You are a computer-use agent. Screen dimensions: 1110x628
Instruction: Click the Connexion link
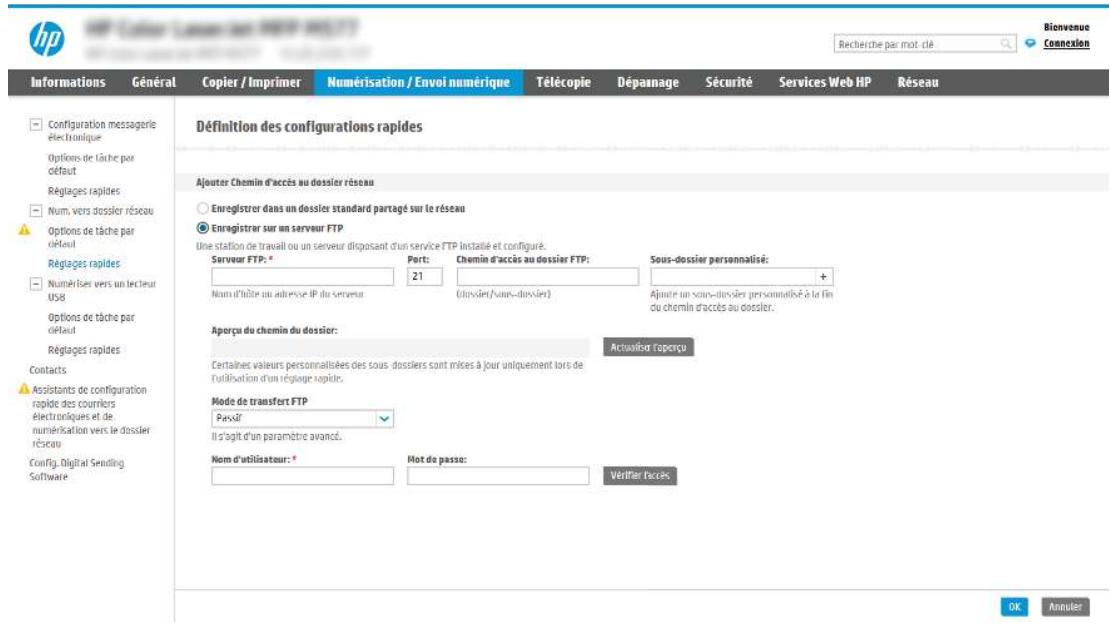point(1066,44)
